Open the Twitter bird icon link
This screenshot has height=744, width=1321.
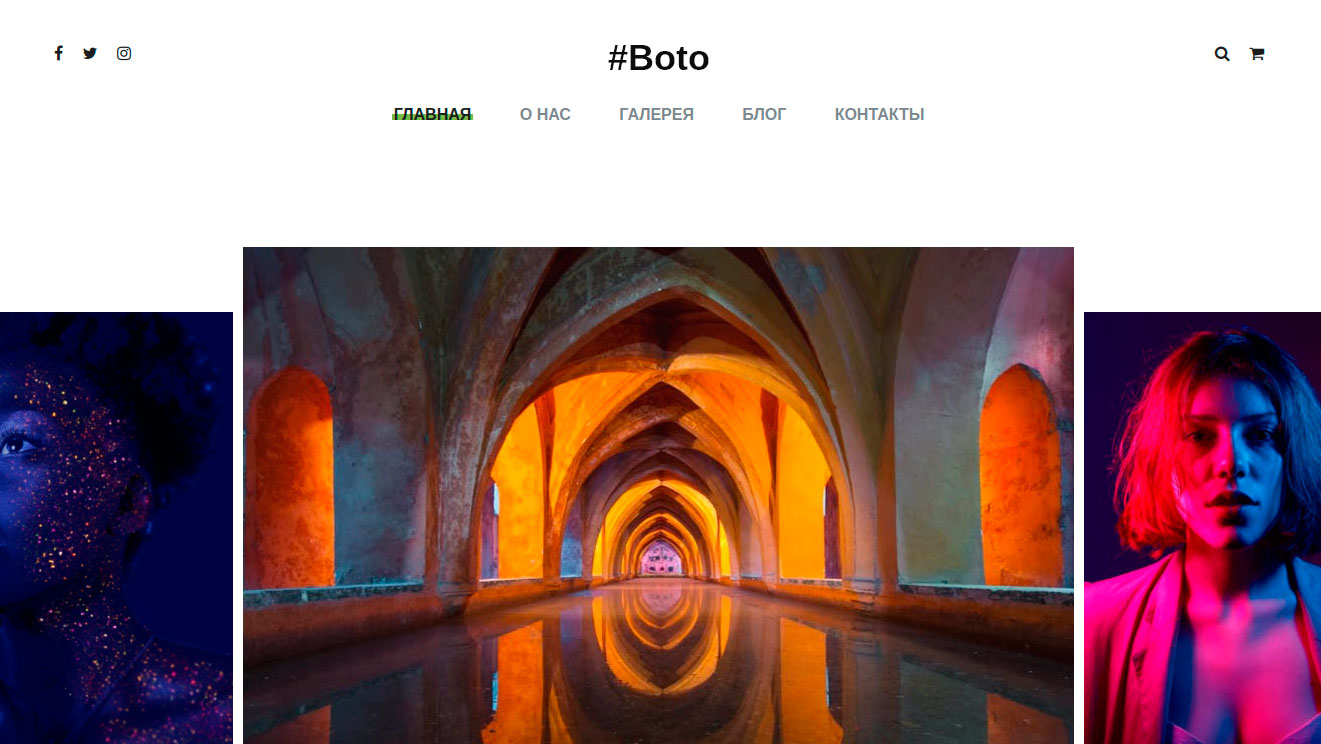(90, 53)
